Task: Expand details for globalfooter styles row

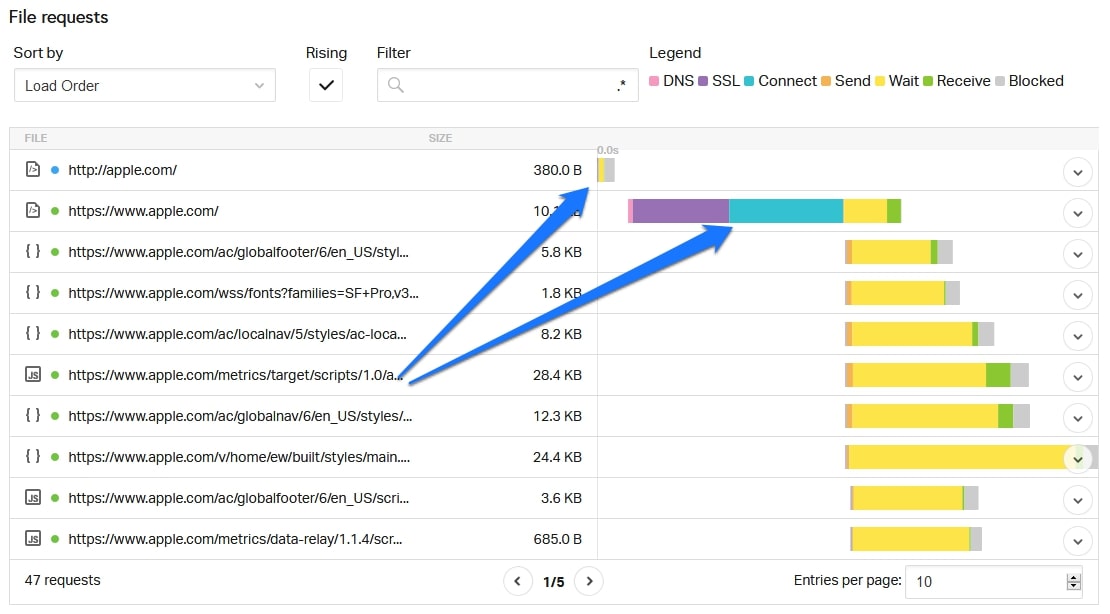Action: 1077,254
